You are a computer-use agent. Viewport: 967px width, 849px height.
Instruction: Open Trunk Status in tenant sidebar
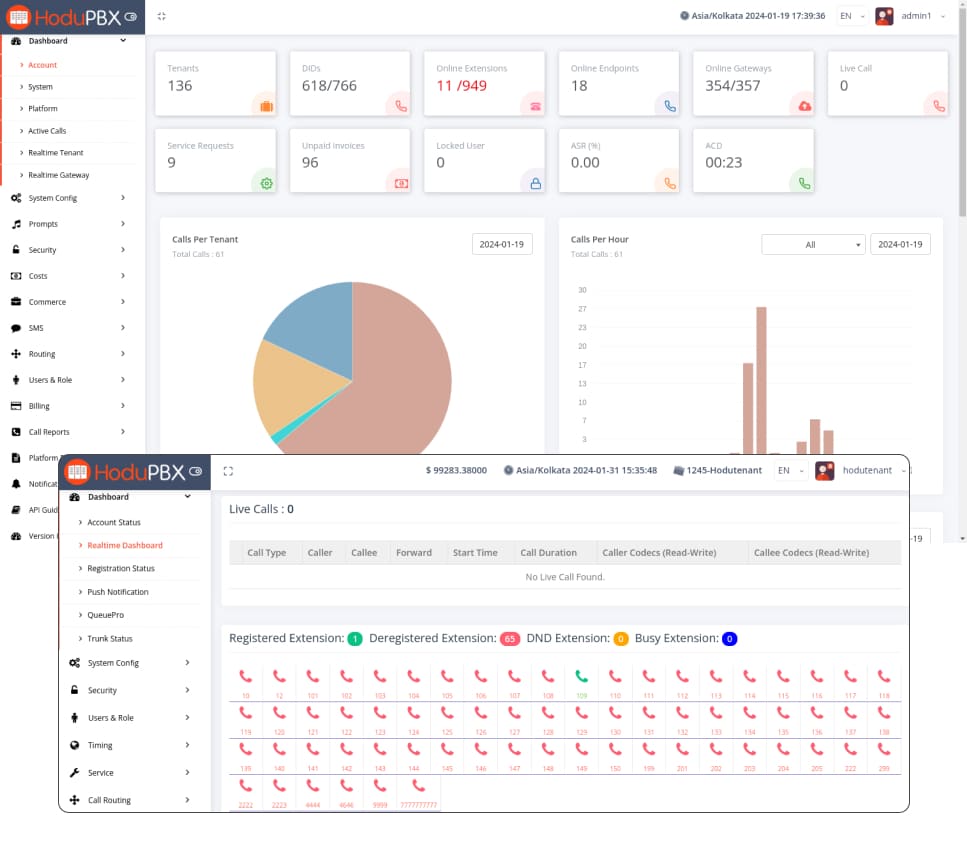pyautogui.click(x=109, y=639)
